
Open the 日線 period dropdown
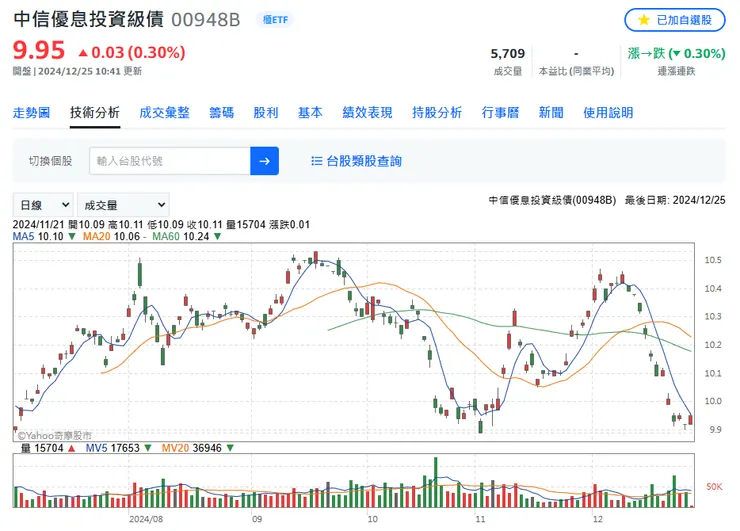pyautogui.click(x=43, y=204)
